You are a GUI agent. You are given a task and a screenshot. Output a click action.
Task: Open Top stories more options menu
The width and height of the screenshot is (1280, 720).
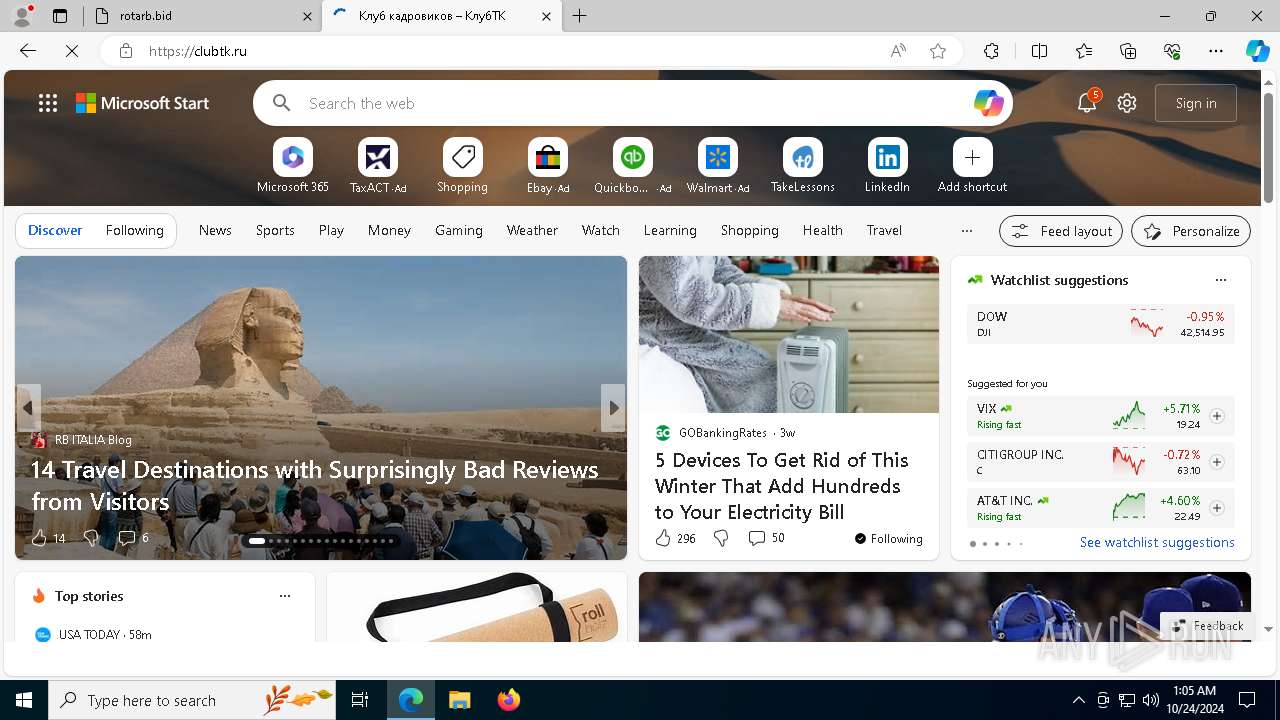coord(285,596)
